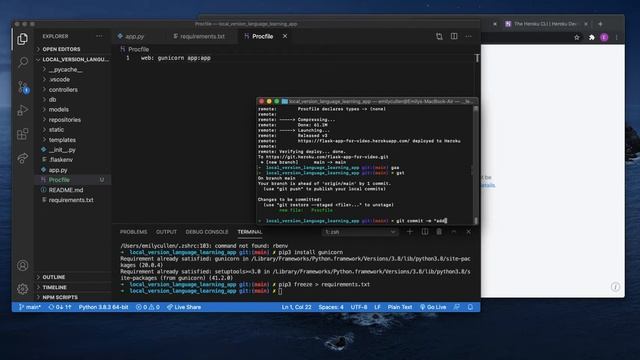Close the terminal panel

pos(469,231)
